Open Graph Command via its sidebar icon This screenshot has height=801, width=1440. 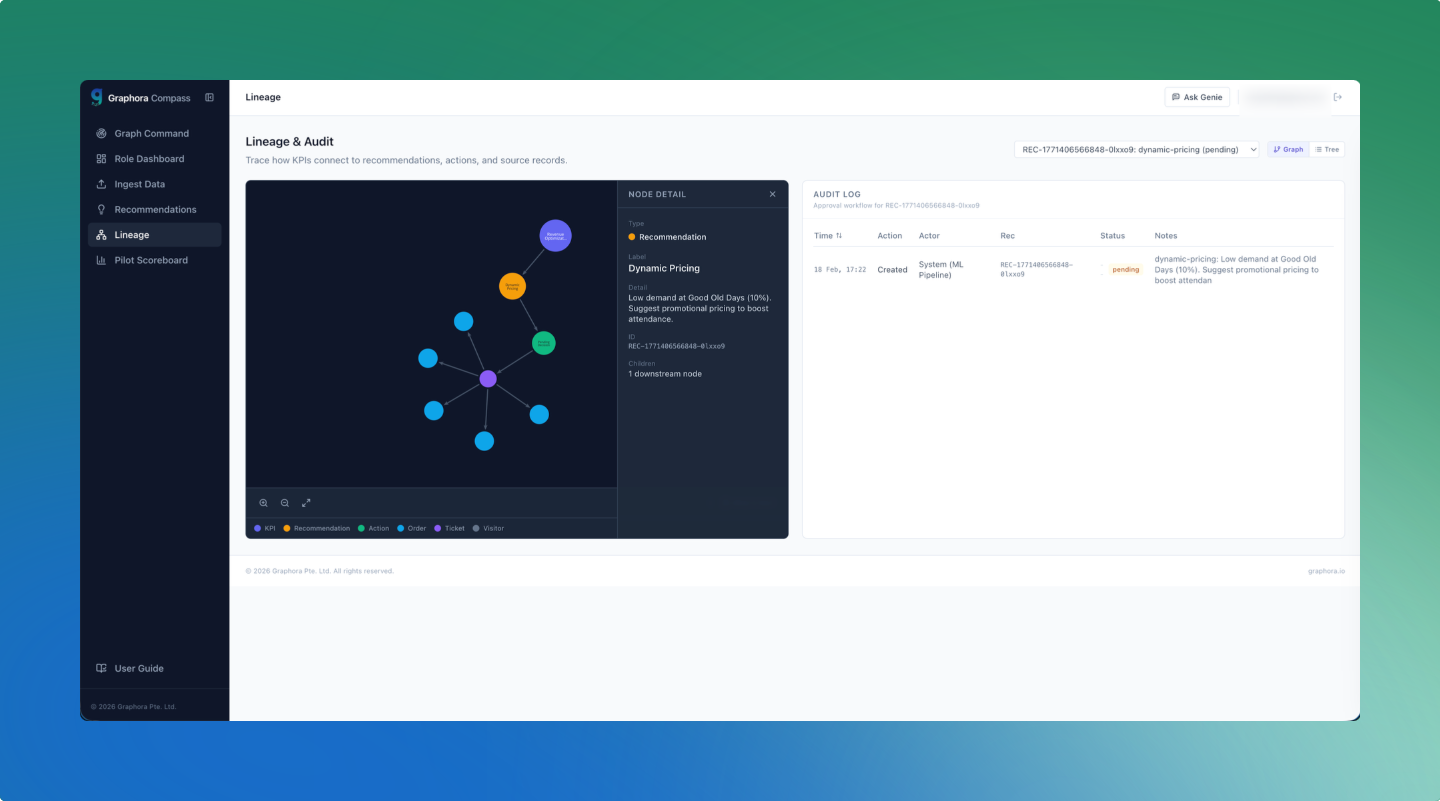[101, 134]
